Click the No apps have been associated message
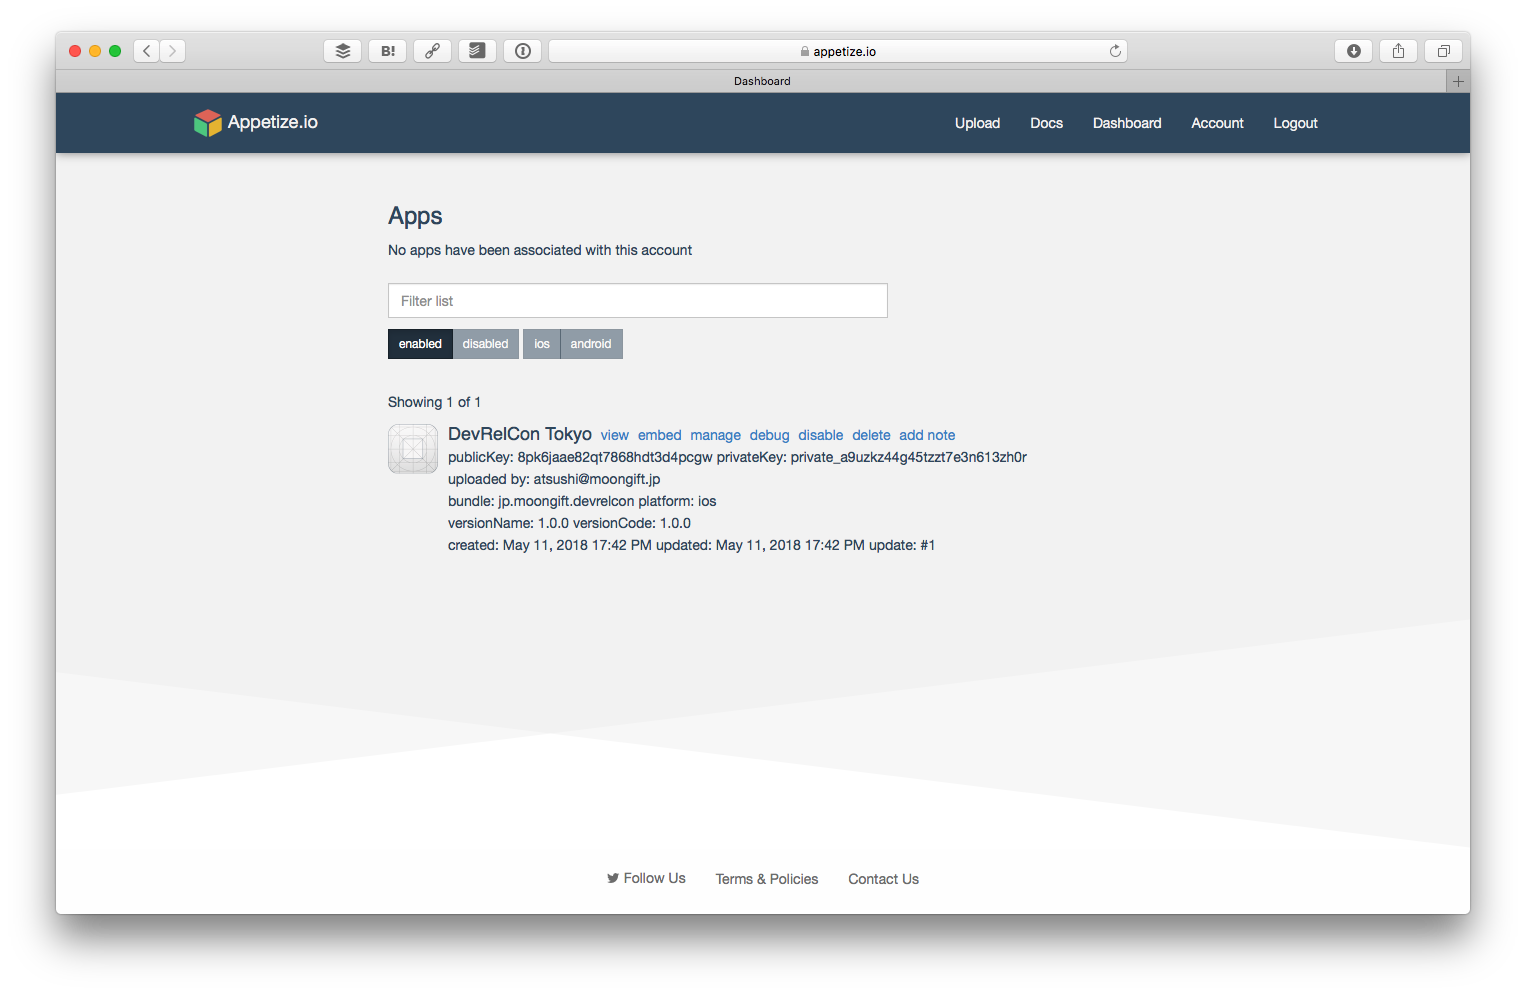Screen dimensions: 1526x994 click(540, 250)
